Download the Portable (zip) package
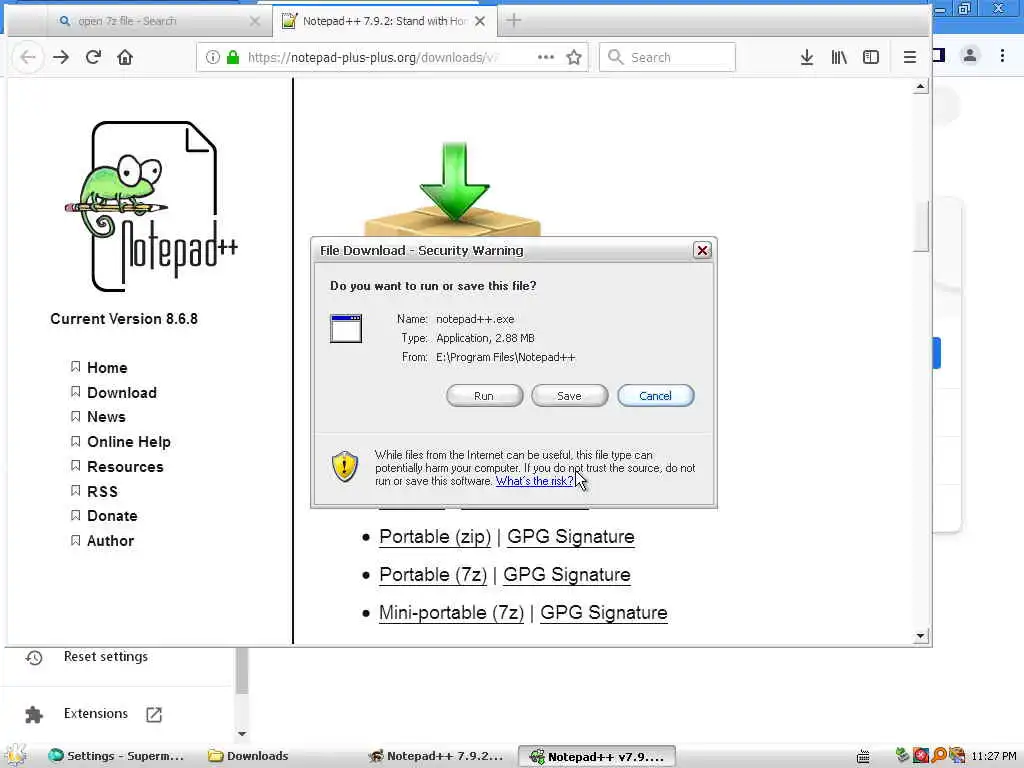The image size is (1024, 768). click(x=435, y=537)
